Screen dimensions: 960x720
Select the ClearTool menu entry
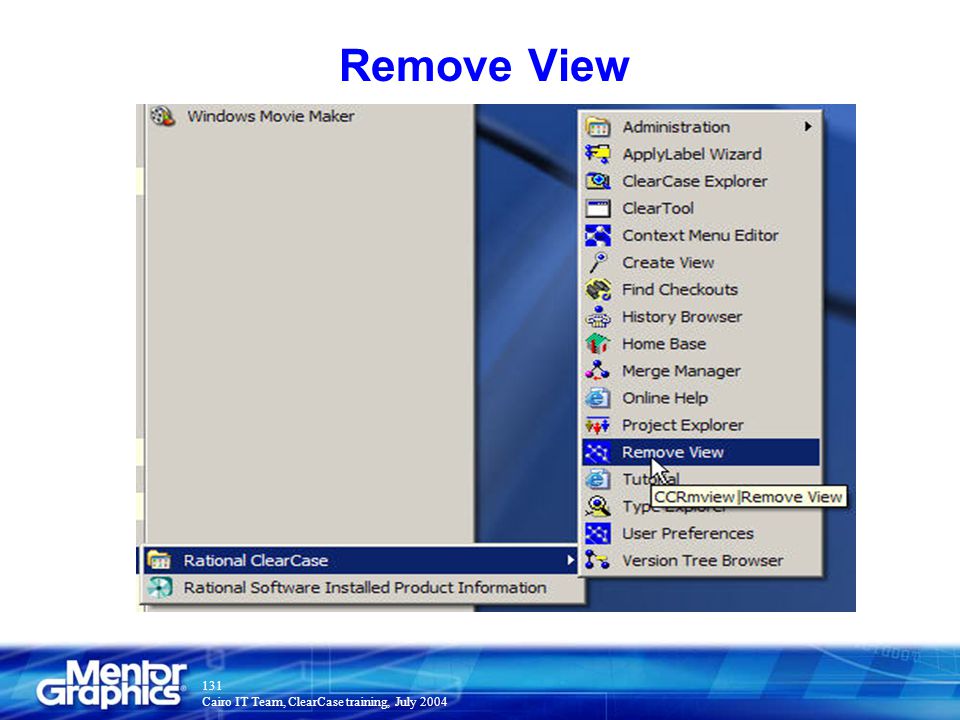701,208
